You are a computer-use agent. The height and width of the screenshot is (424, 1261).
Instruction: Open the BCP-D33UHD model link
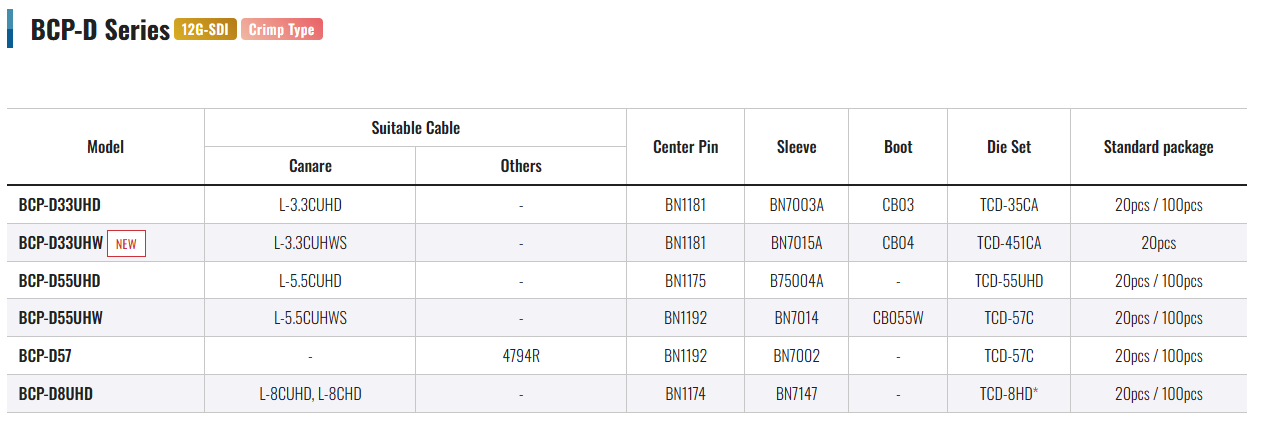59,205
